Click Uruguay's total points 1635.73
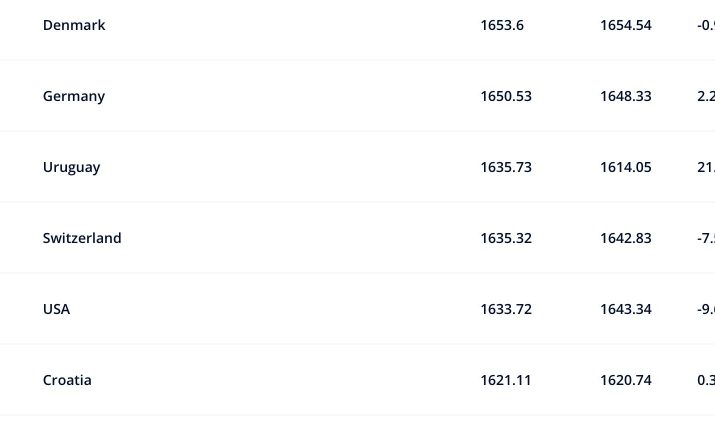This screenshot has width=715, height=429. pyautogui.click(x=506, y=167)
